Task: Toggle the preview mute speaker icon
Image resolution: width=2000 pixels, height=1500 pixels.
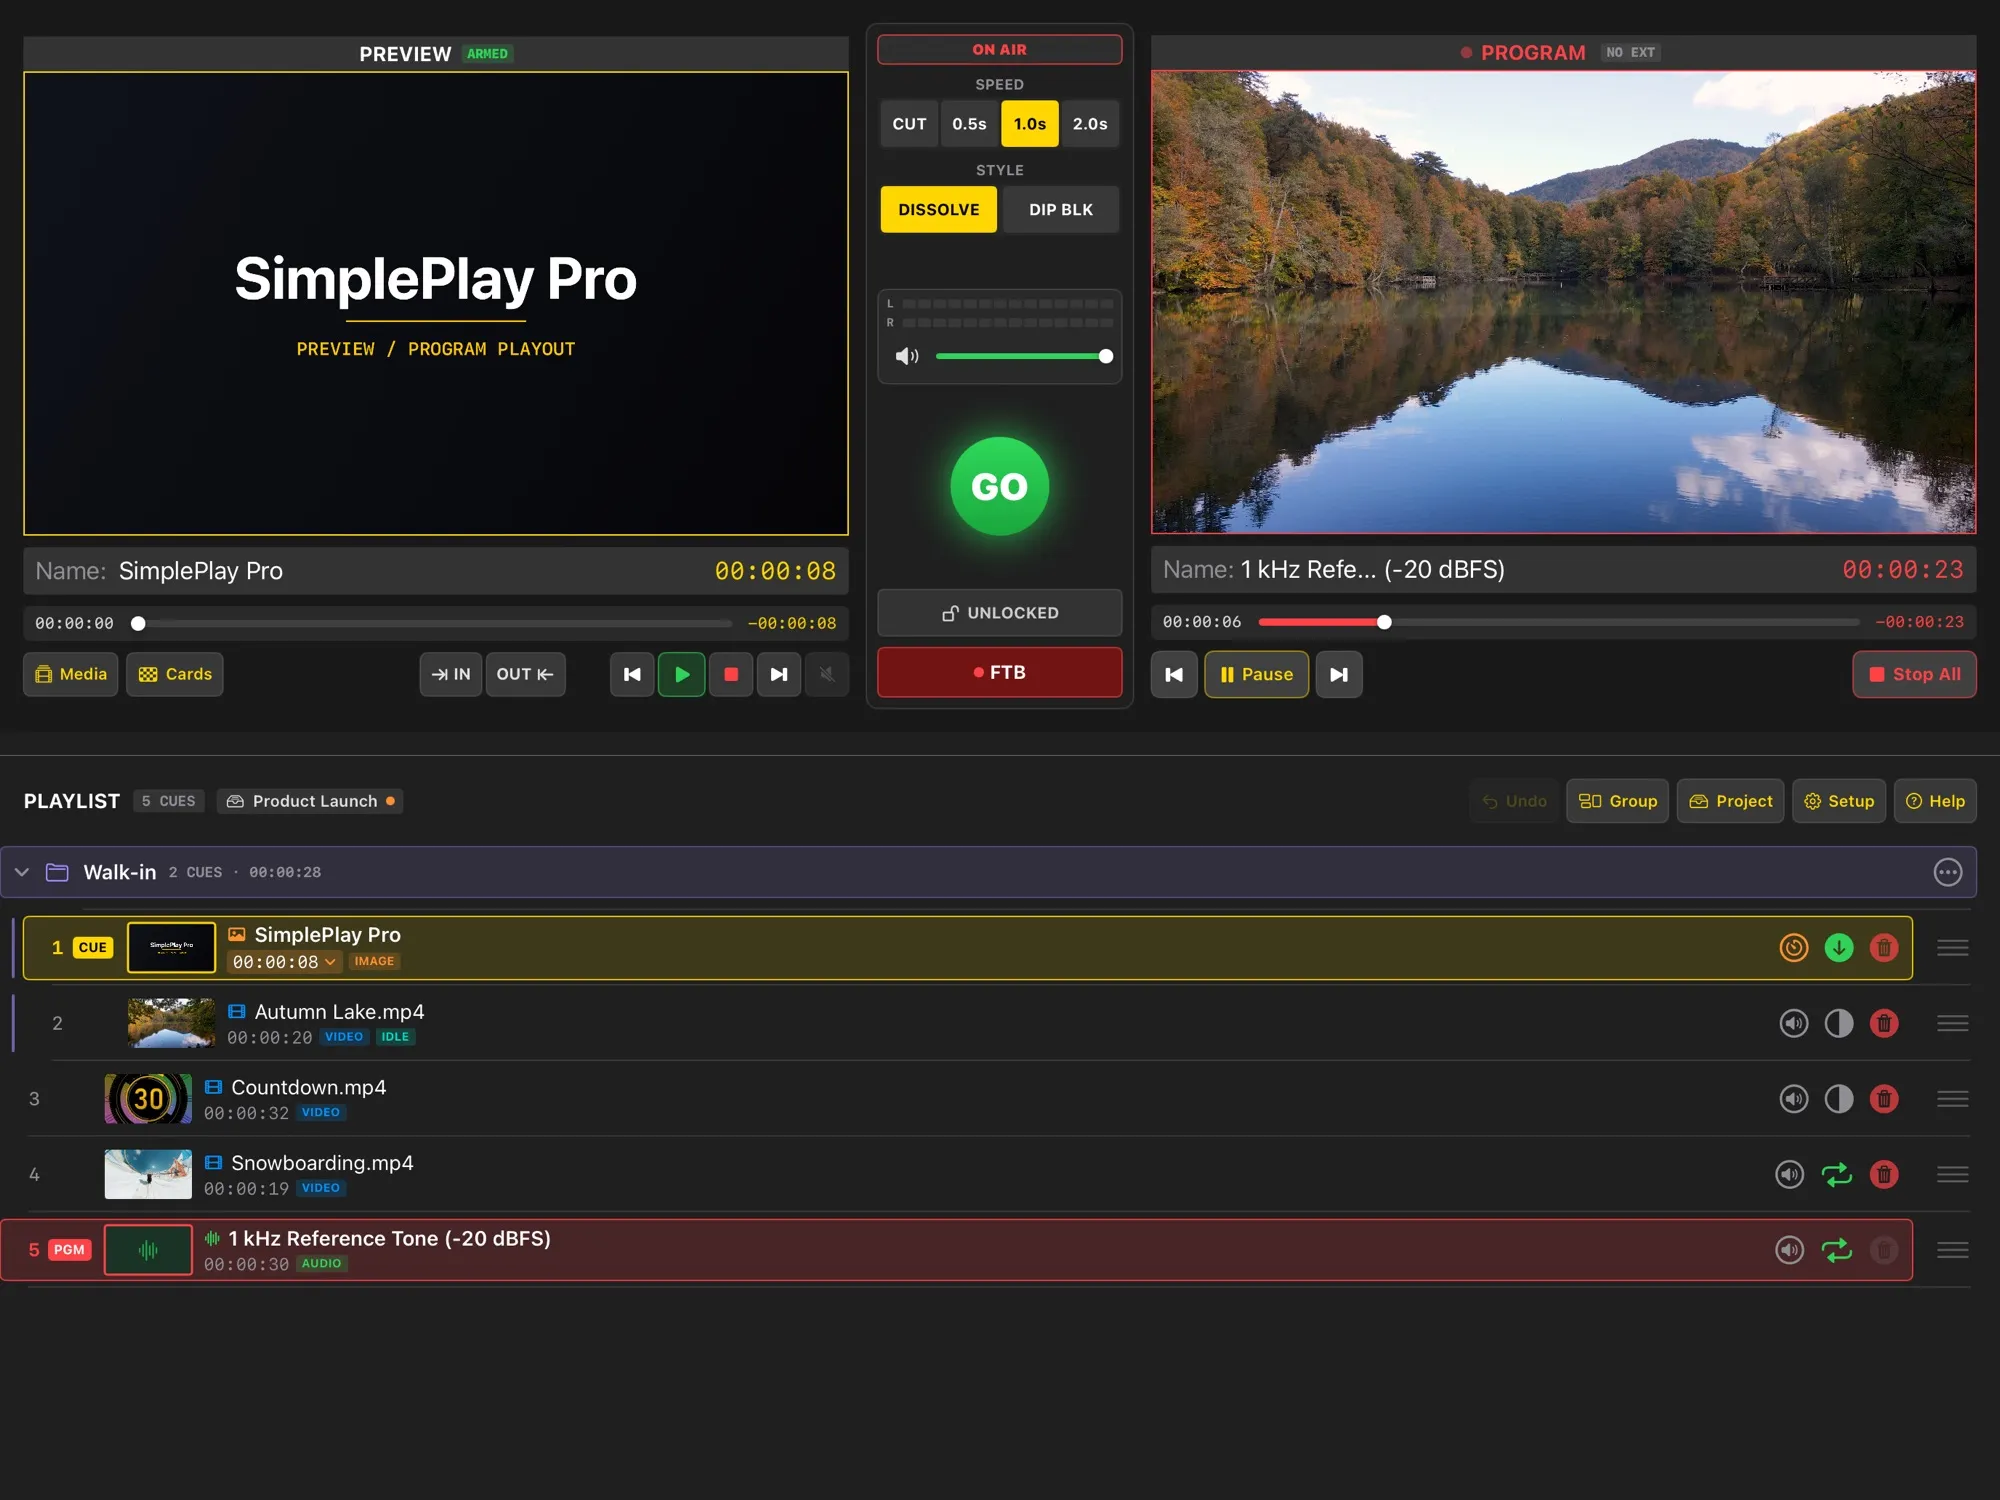Action: 827,674
